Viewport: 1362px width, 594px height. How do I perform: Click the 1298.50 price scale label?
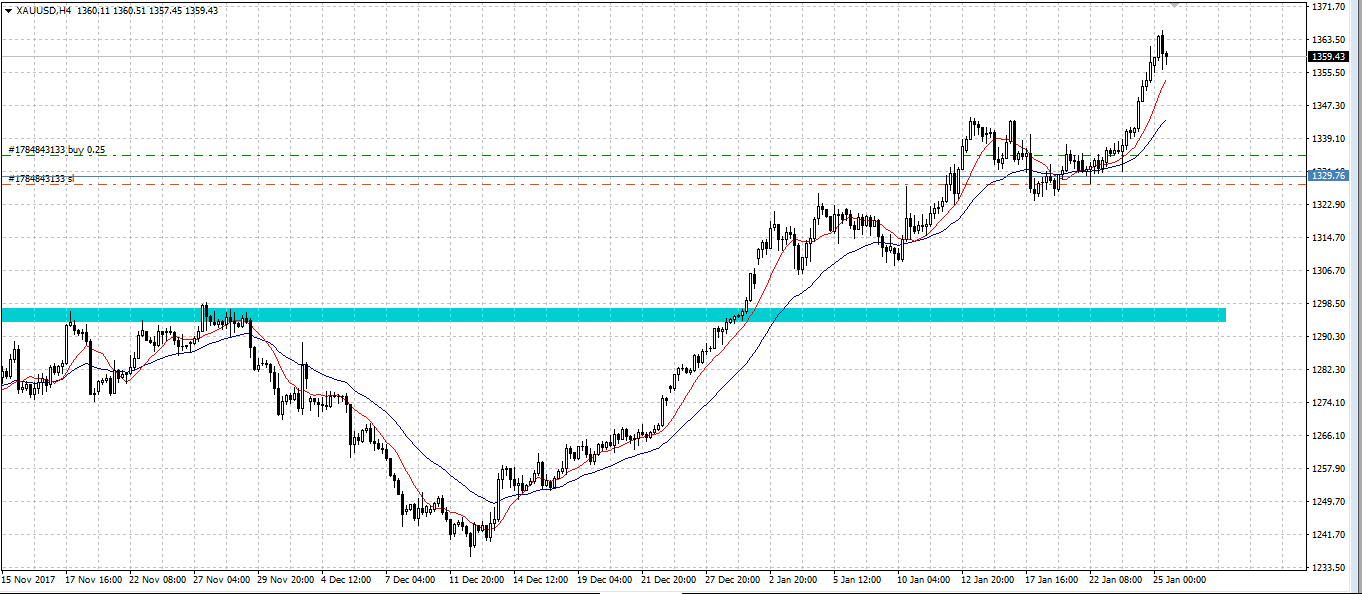[x=1327, y=304]
